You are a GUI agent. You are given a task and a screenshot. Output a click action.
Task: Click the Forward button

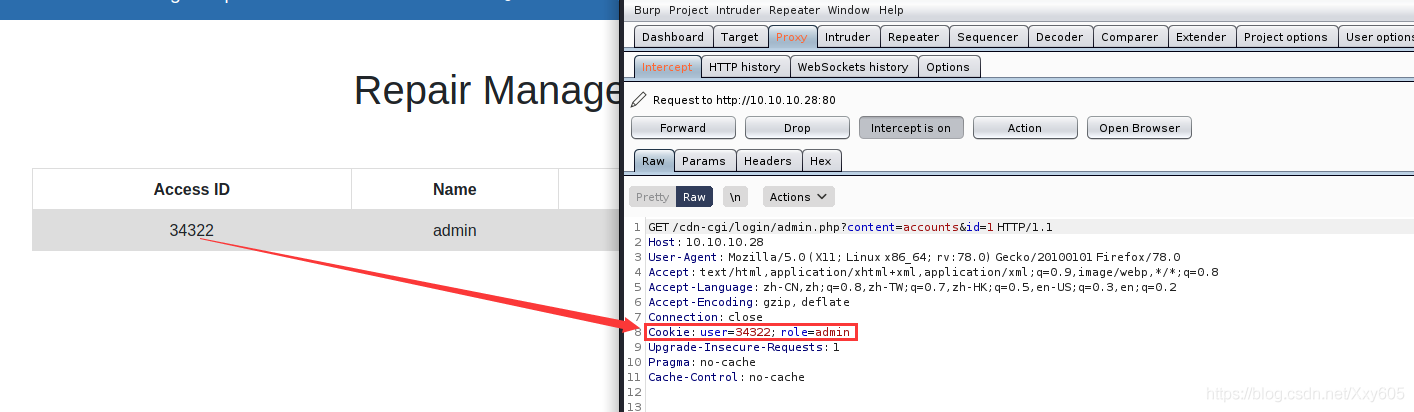pos(683,128)
